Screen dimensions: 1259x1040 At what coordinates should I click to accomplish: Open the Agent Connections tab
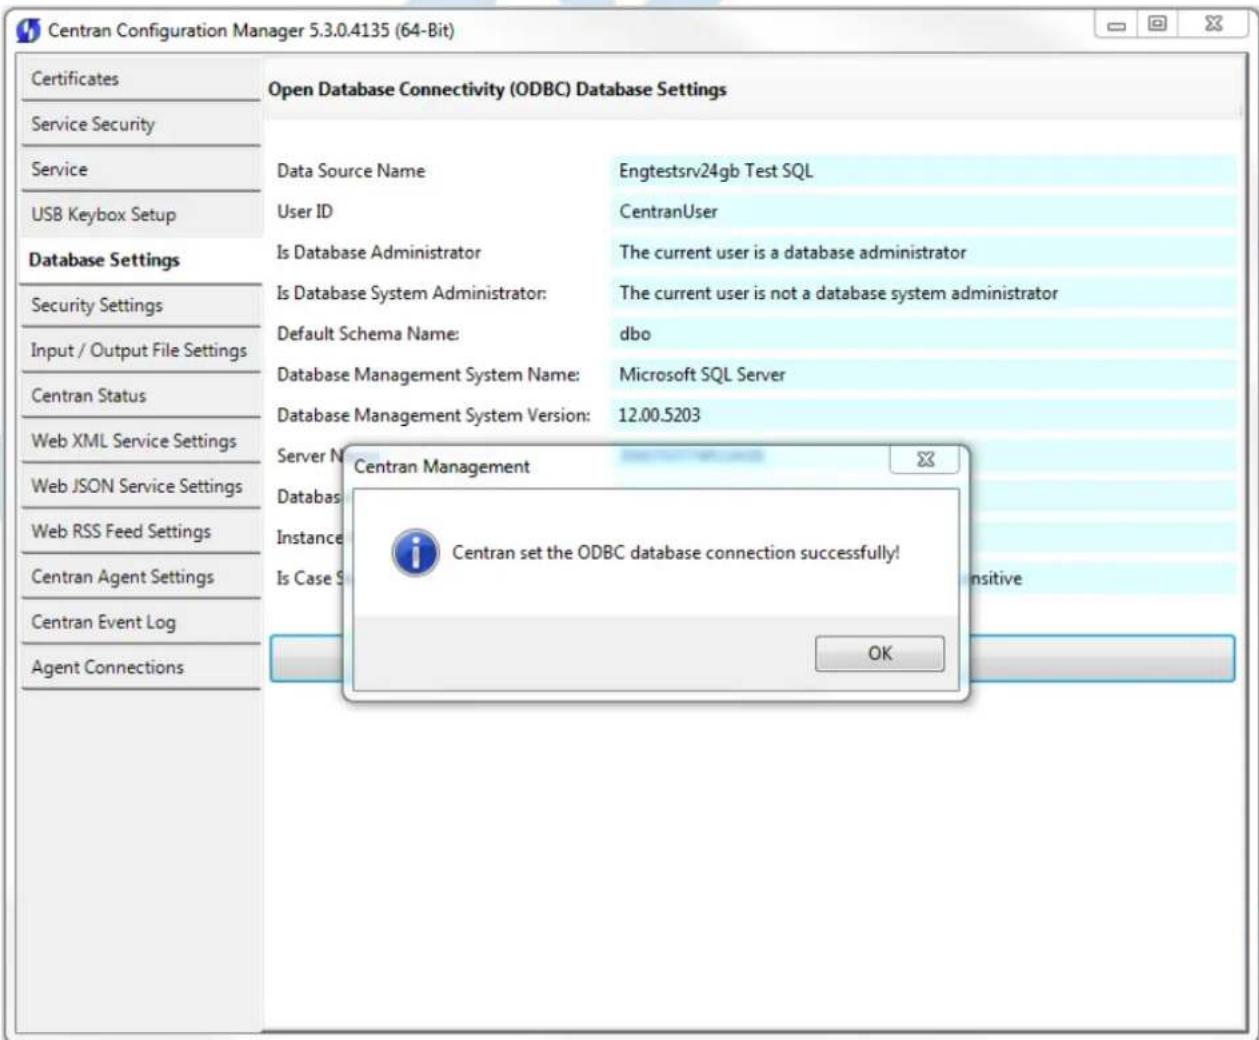coord(140,667)
